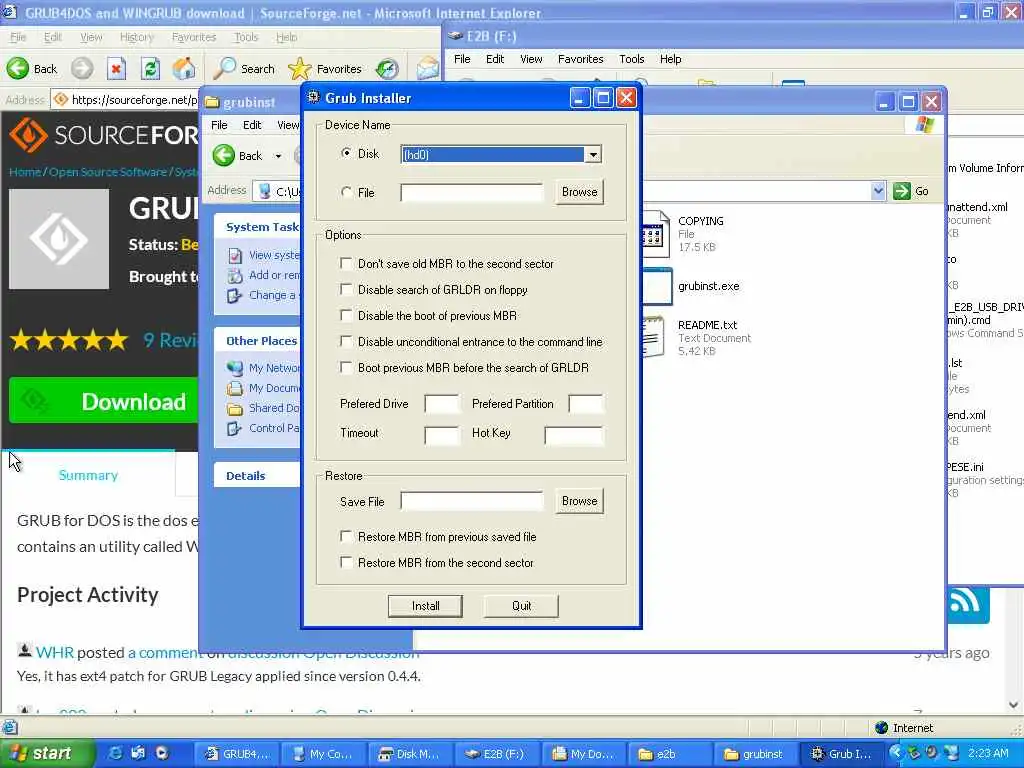This screenshot has width=1024, height=768.
Task: Open Edit menu in grubinst window
Action: click(252, 125)
